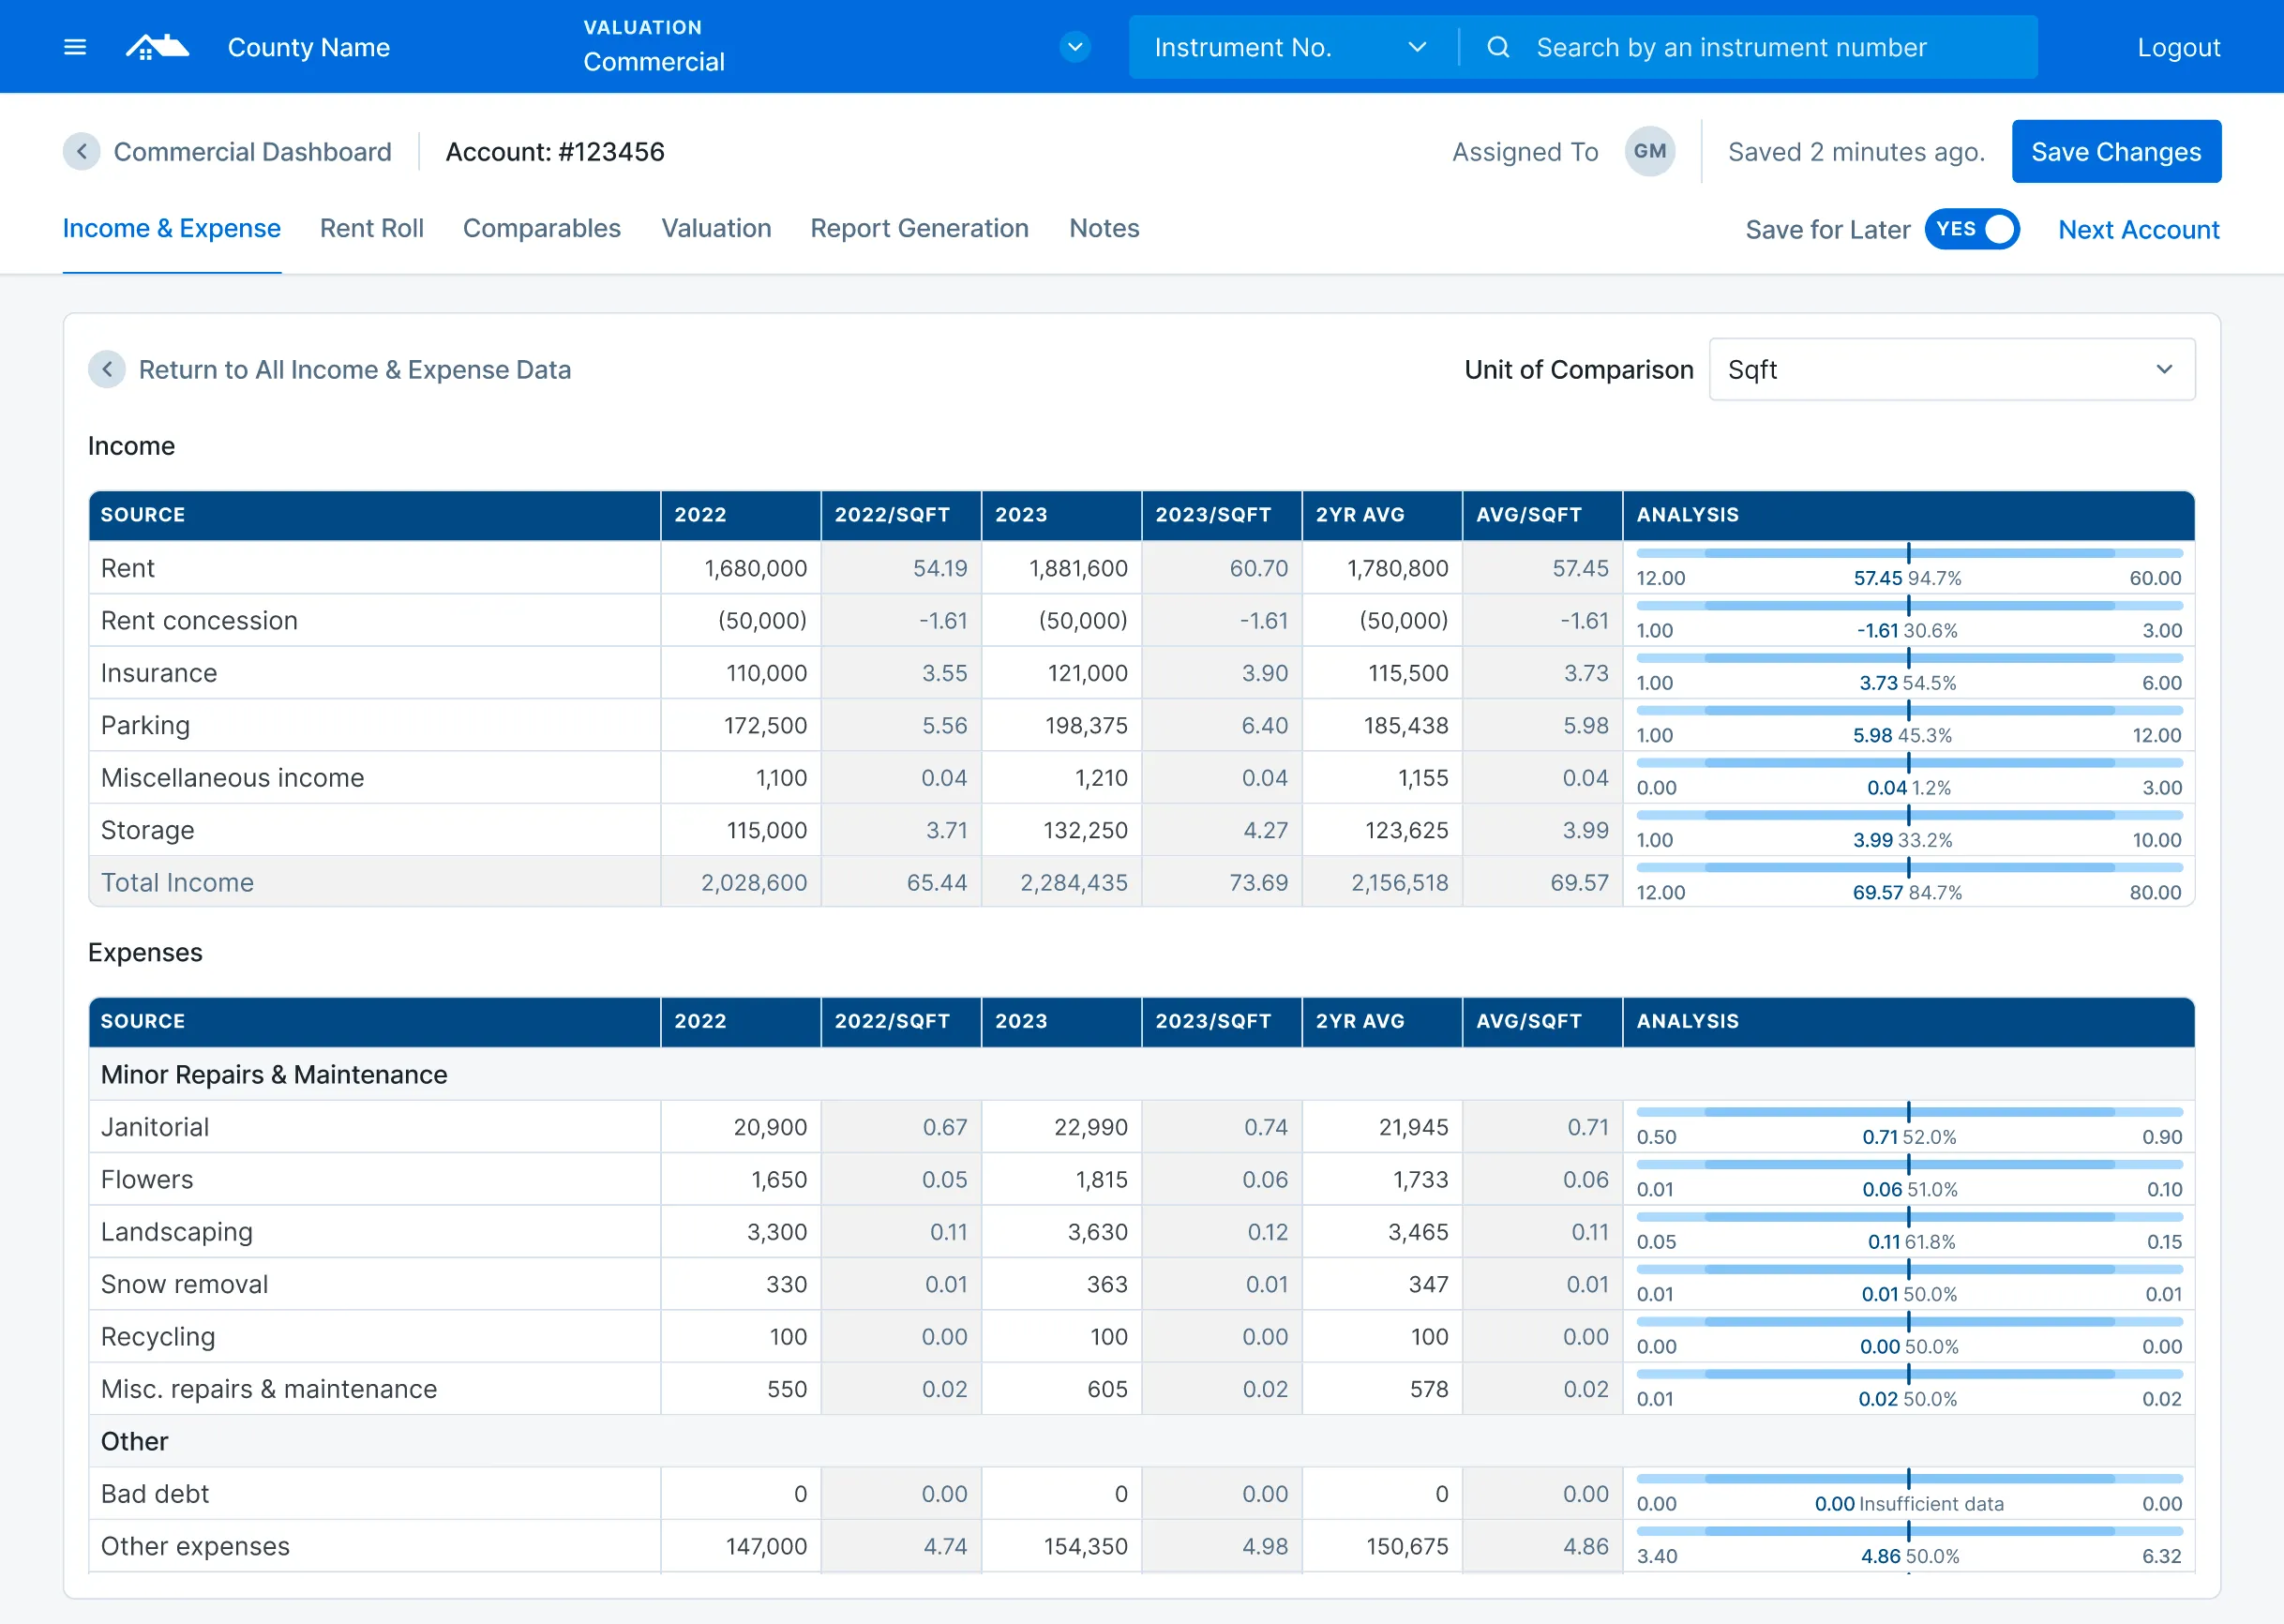Open the hamburger navigation menu
This screenshot has height=1624, width=2284.
click(x=75, y=46)
